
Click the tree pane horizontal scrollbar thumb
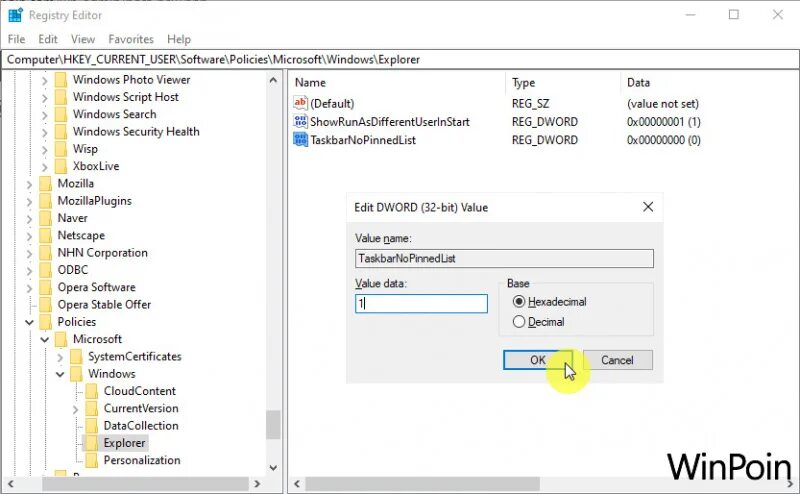tap(145, 484)
